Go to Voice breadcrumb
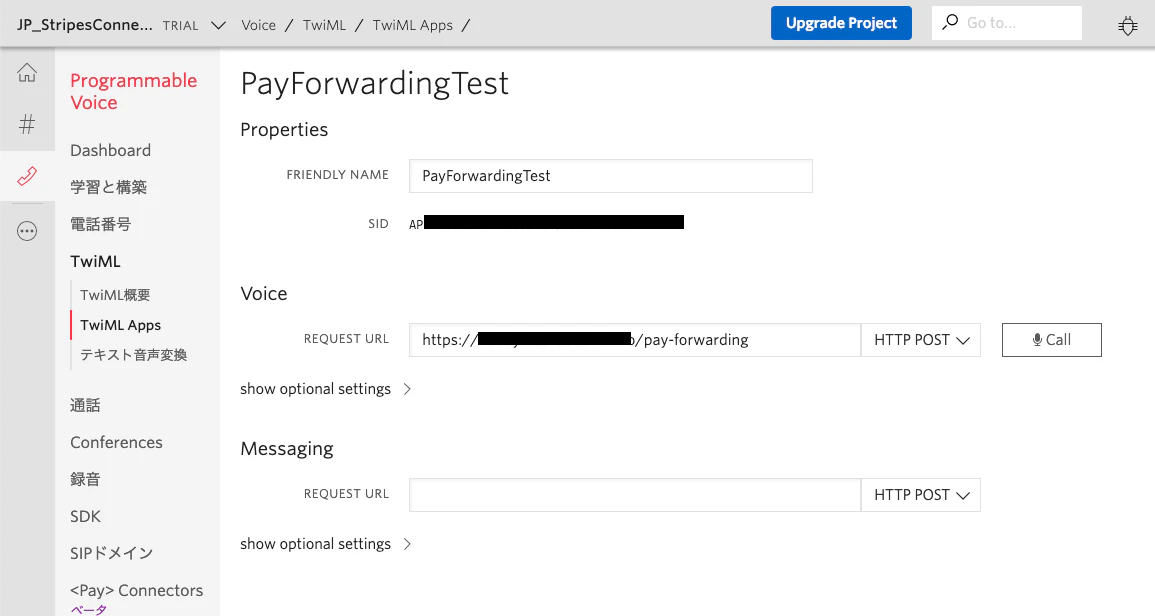The width and height of the screenshot is (1155, 616). tap(259, 25)
